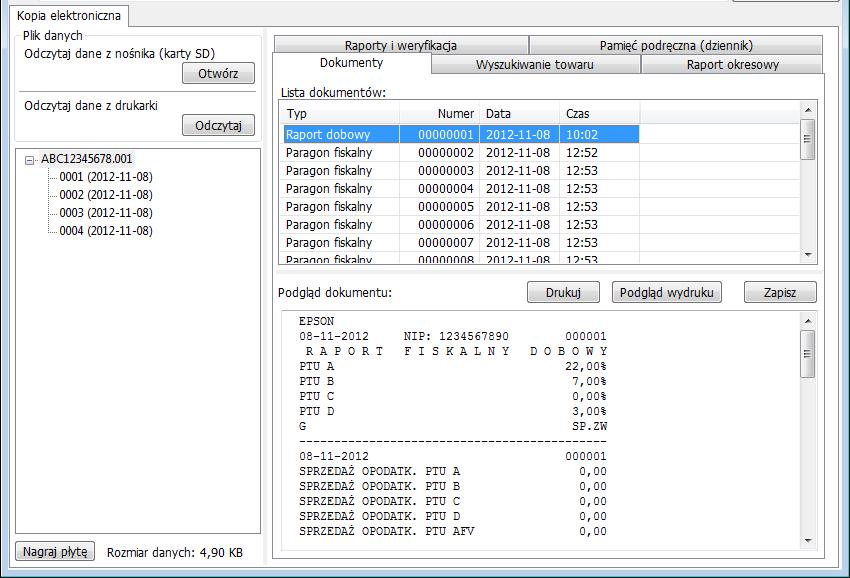
Task: Sort list by Typ column header
Action: (x=340, y=114)
